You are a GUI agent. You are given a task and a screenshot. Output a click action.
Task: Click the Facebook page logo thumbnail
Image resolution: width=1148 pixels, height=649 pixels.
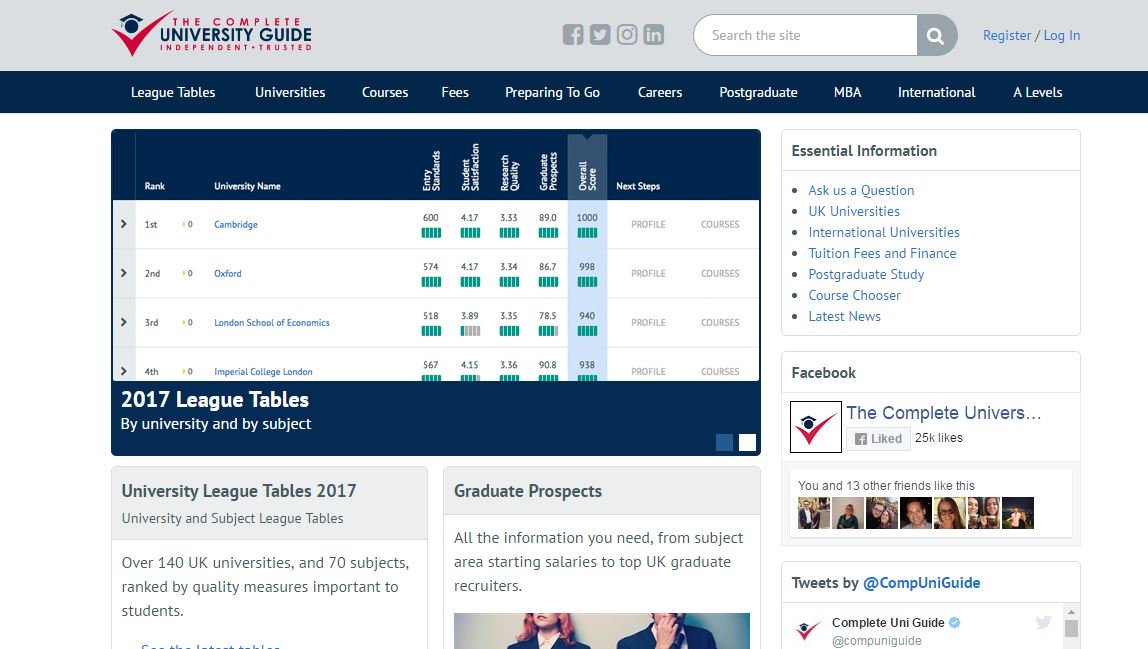pos(816,426)
